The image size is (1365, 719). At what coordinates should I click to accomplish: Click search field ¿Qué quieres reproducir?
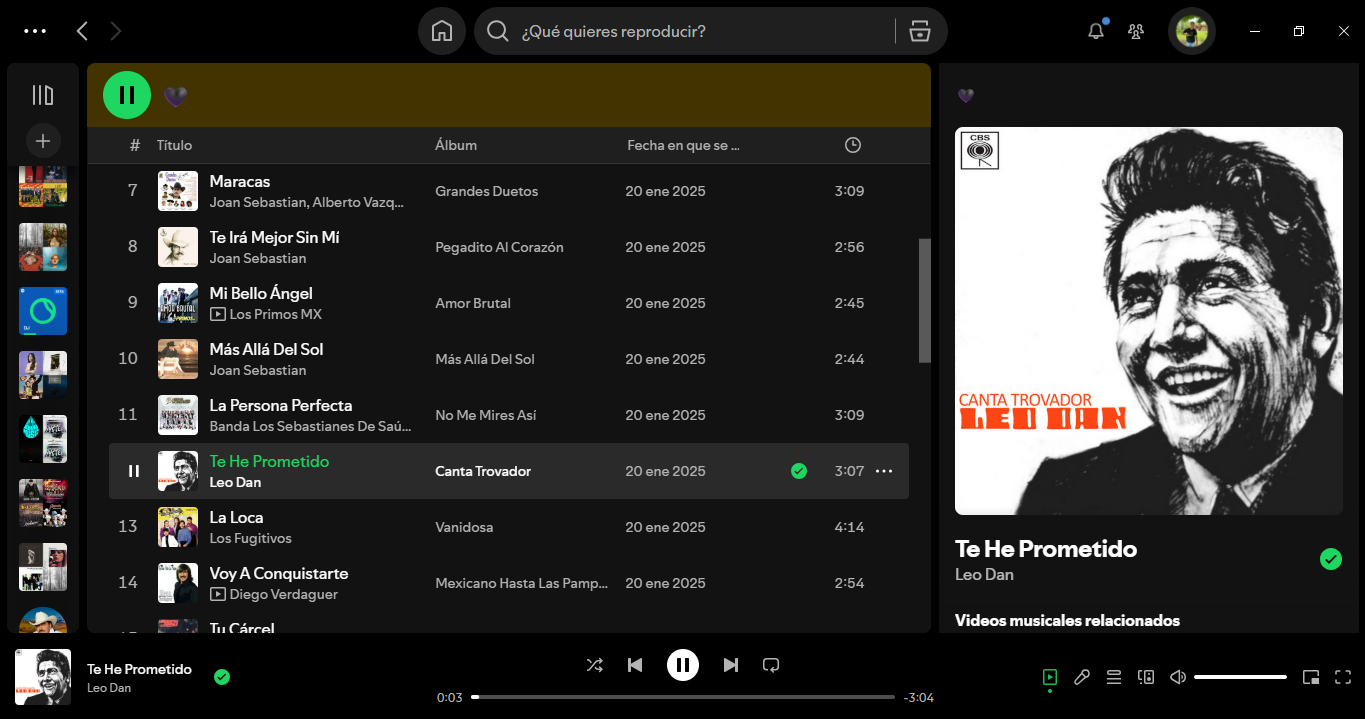pyautogui.click(x=700, y=31)
